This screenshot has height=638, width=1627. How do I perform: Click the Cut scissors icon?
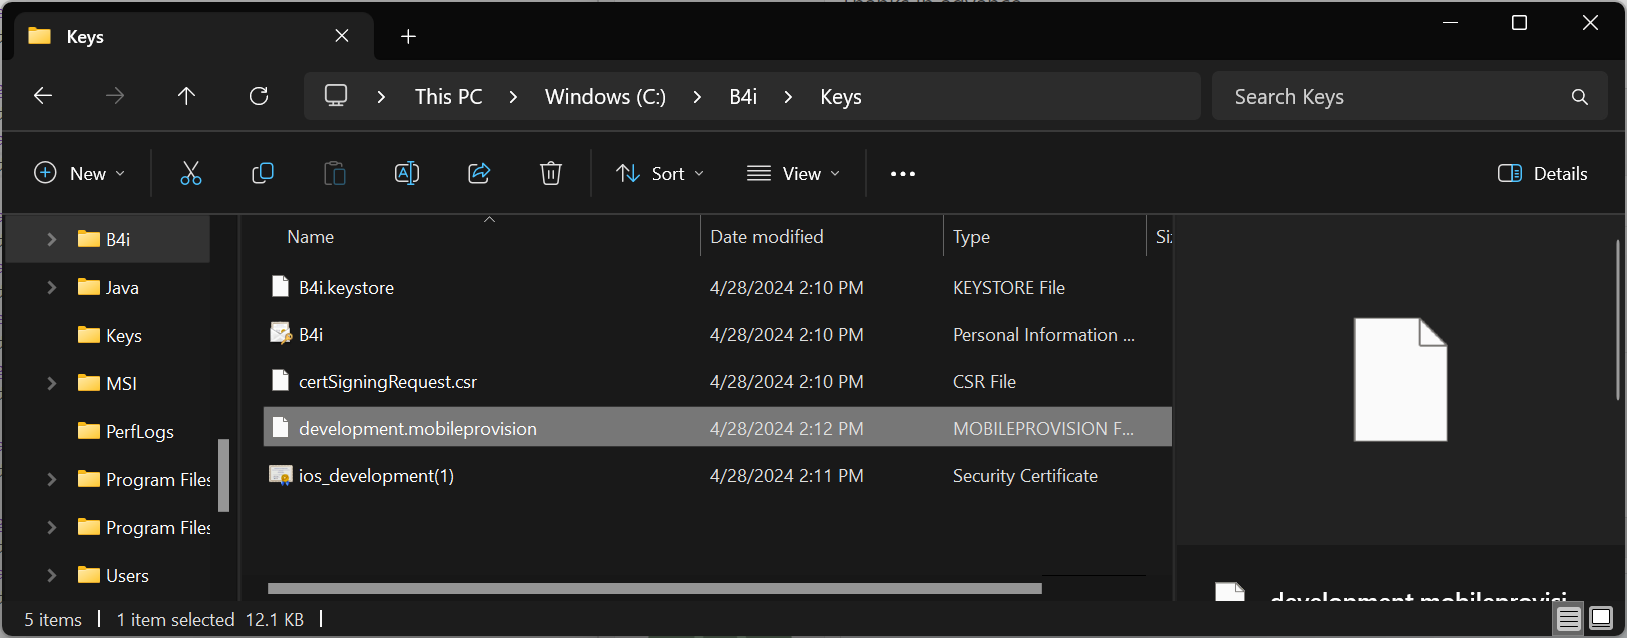click(190, 174)
